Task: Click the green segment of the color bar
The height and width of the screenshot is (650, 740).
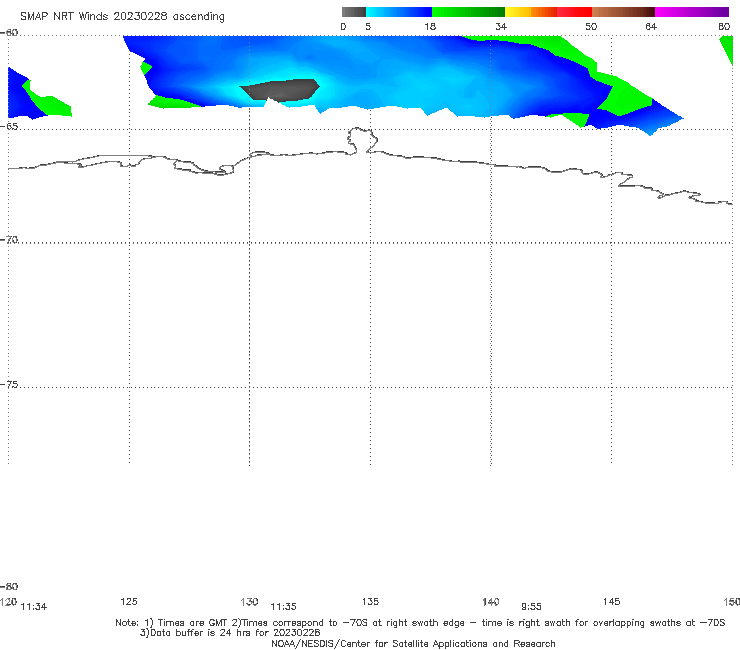Action: point(468,12)
